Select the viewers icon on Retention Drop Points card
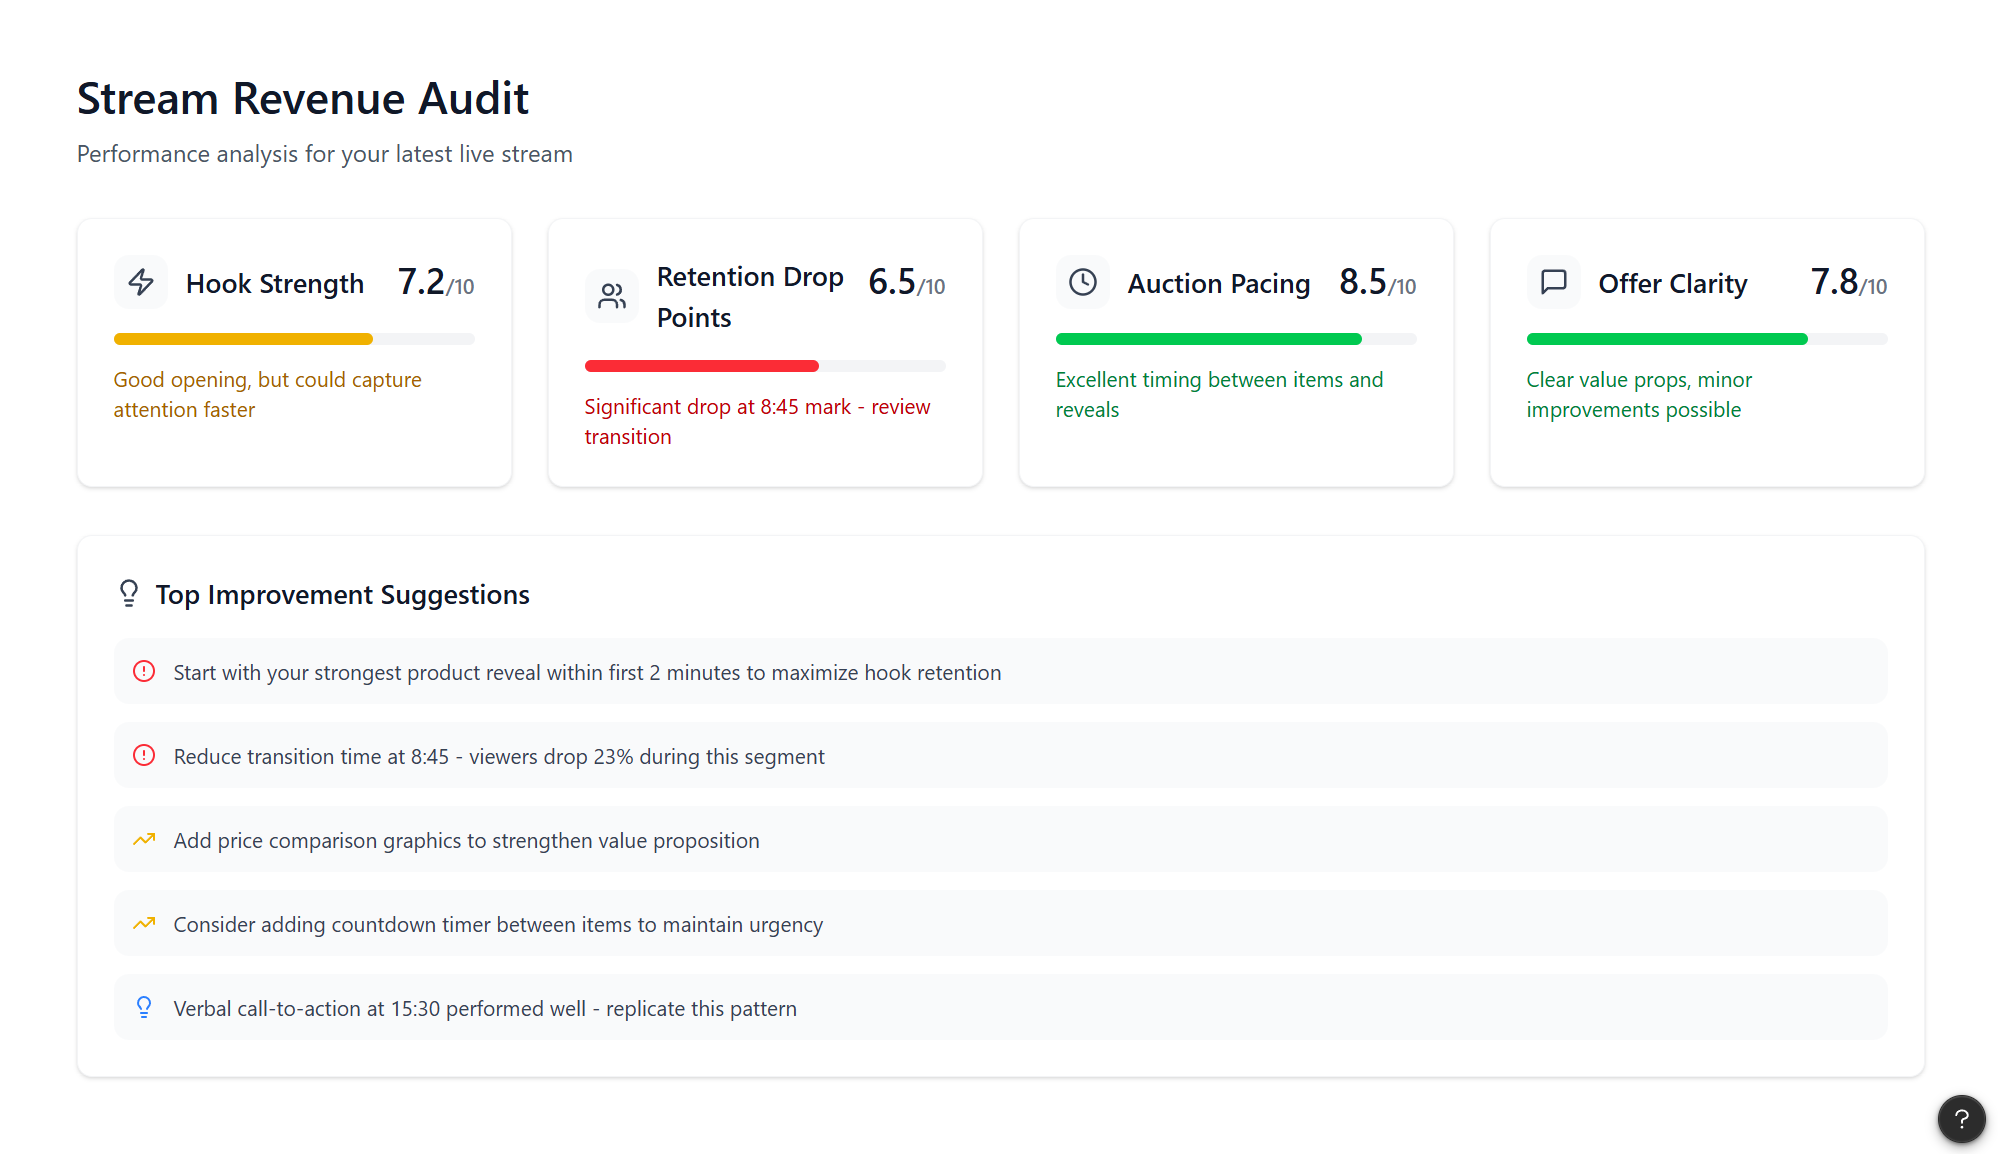The width and height of the screenshot is (1998, 1154). pos(611,295)
